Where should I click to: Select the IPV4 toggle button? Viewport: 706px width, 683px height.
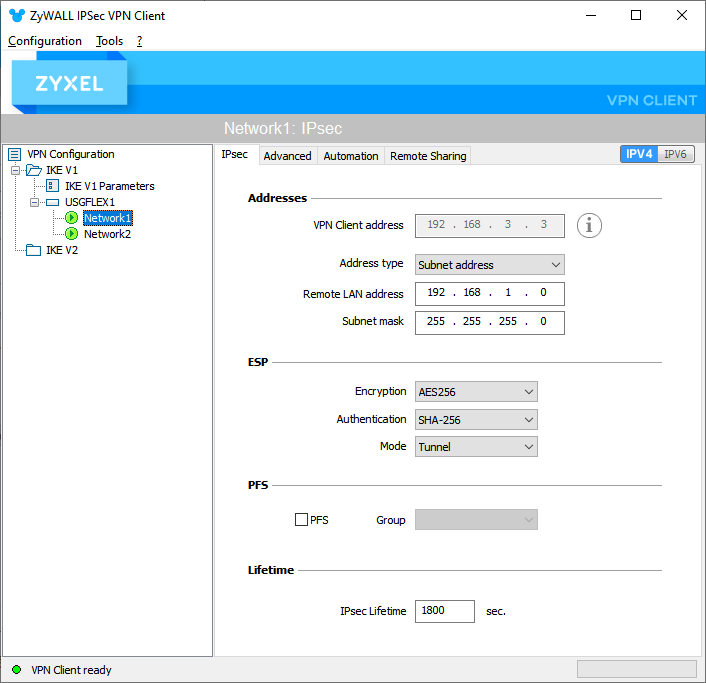click(639, 154)
